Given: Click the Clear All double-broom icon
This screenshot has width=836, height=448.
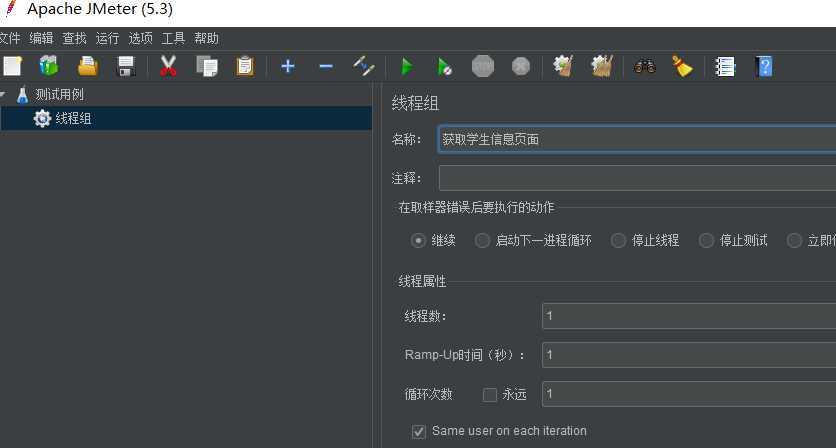Looking at the screenshot, I should pyautogui.click(x=602, y=67).
